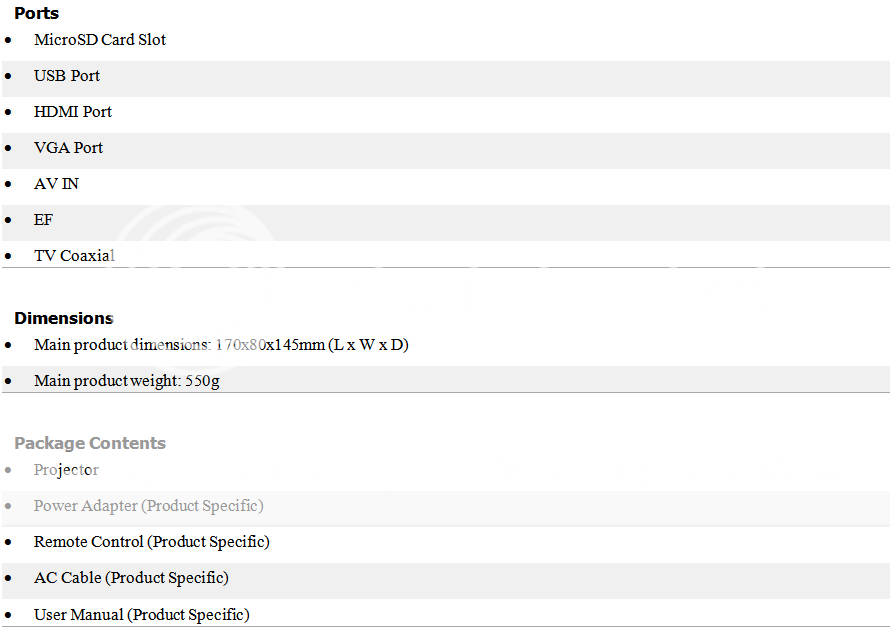
Task: Click the bullet beside USB Port
Action: (8, 77)
